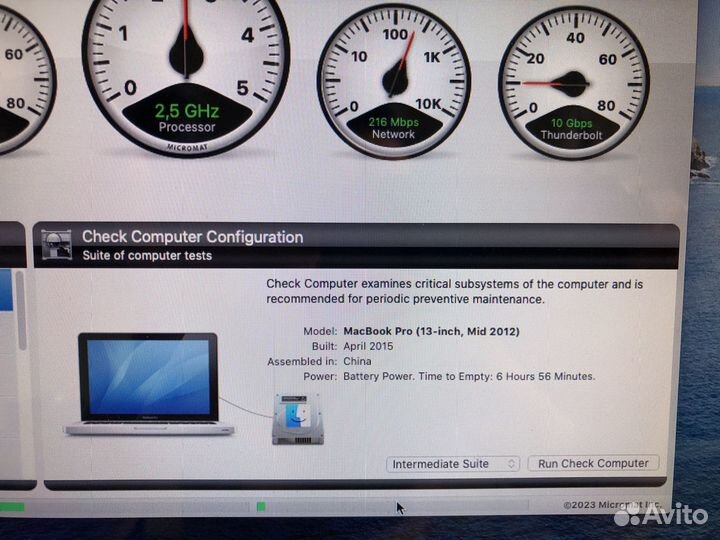Click the Assembled in value China
This screenshot has height=540, width=720.
point(357,361)
